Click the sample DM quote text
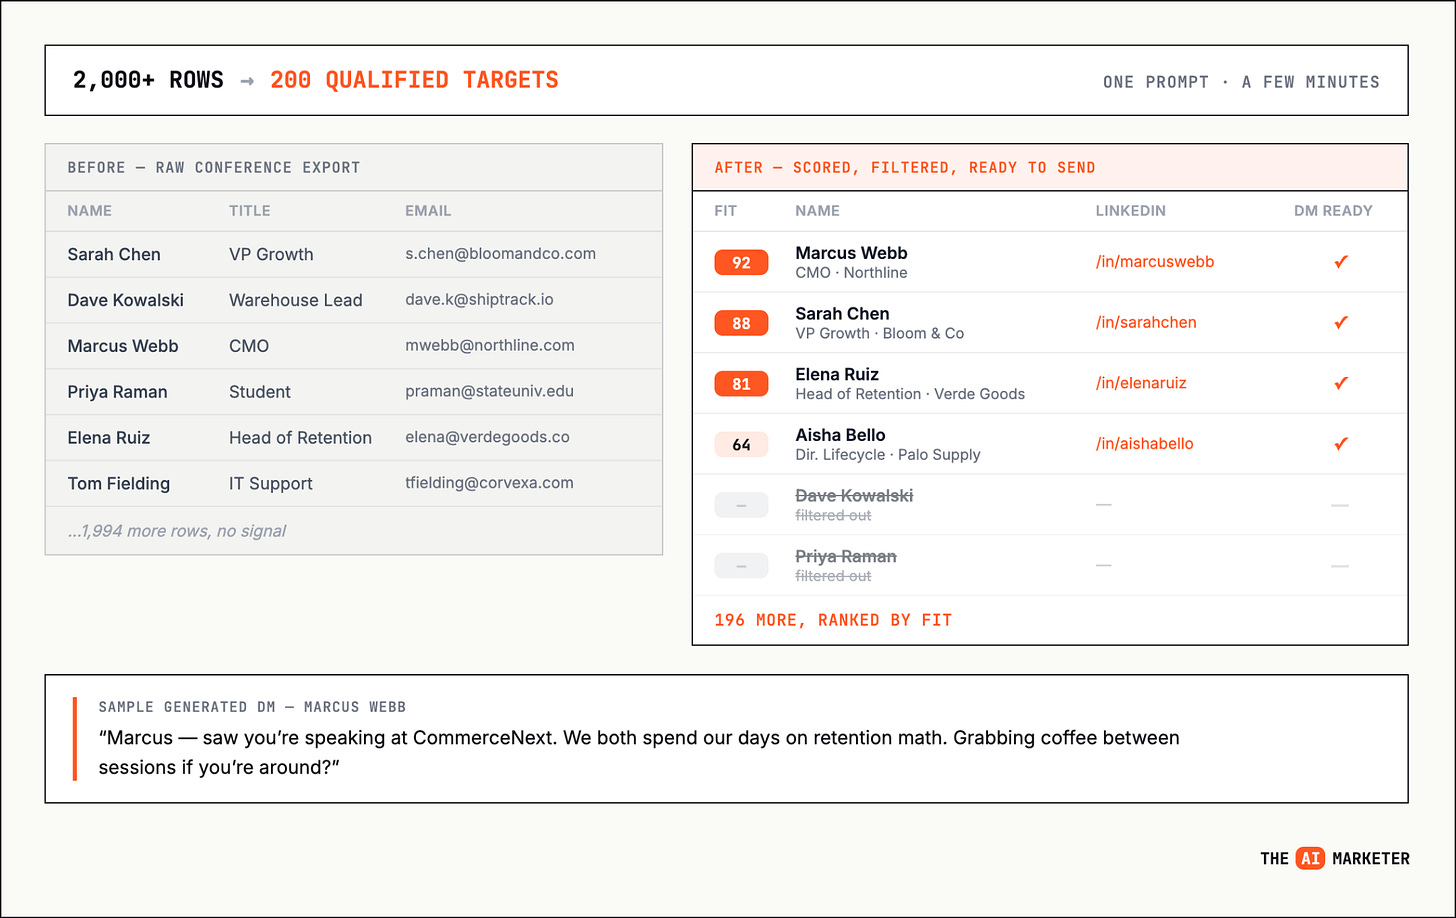 639,753
